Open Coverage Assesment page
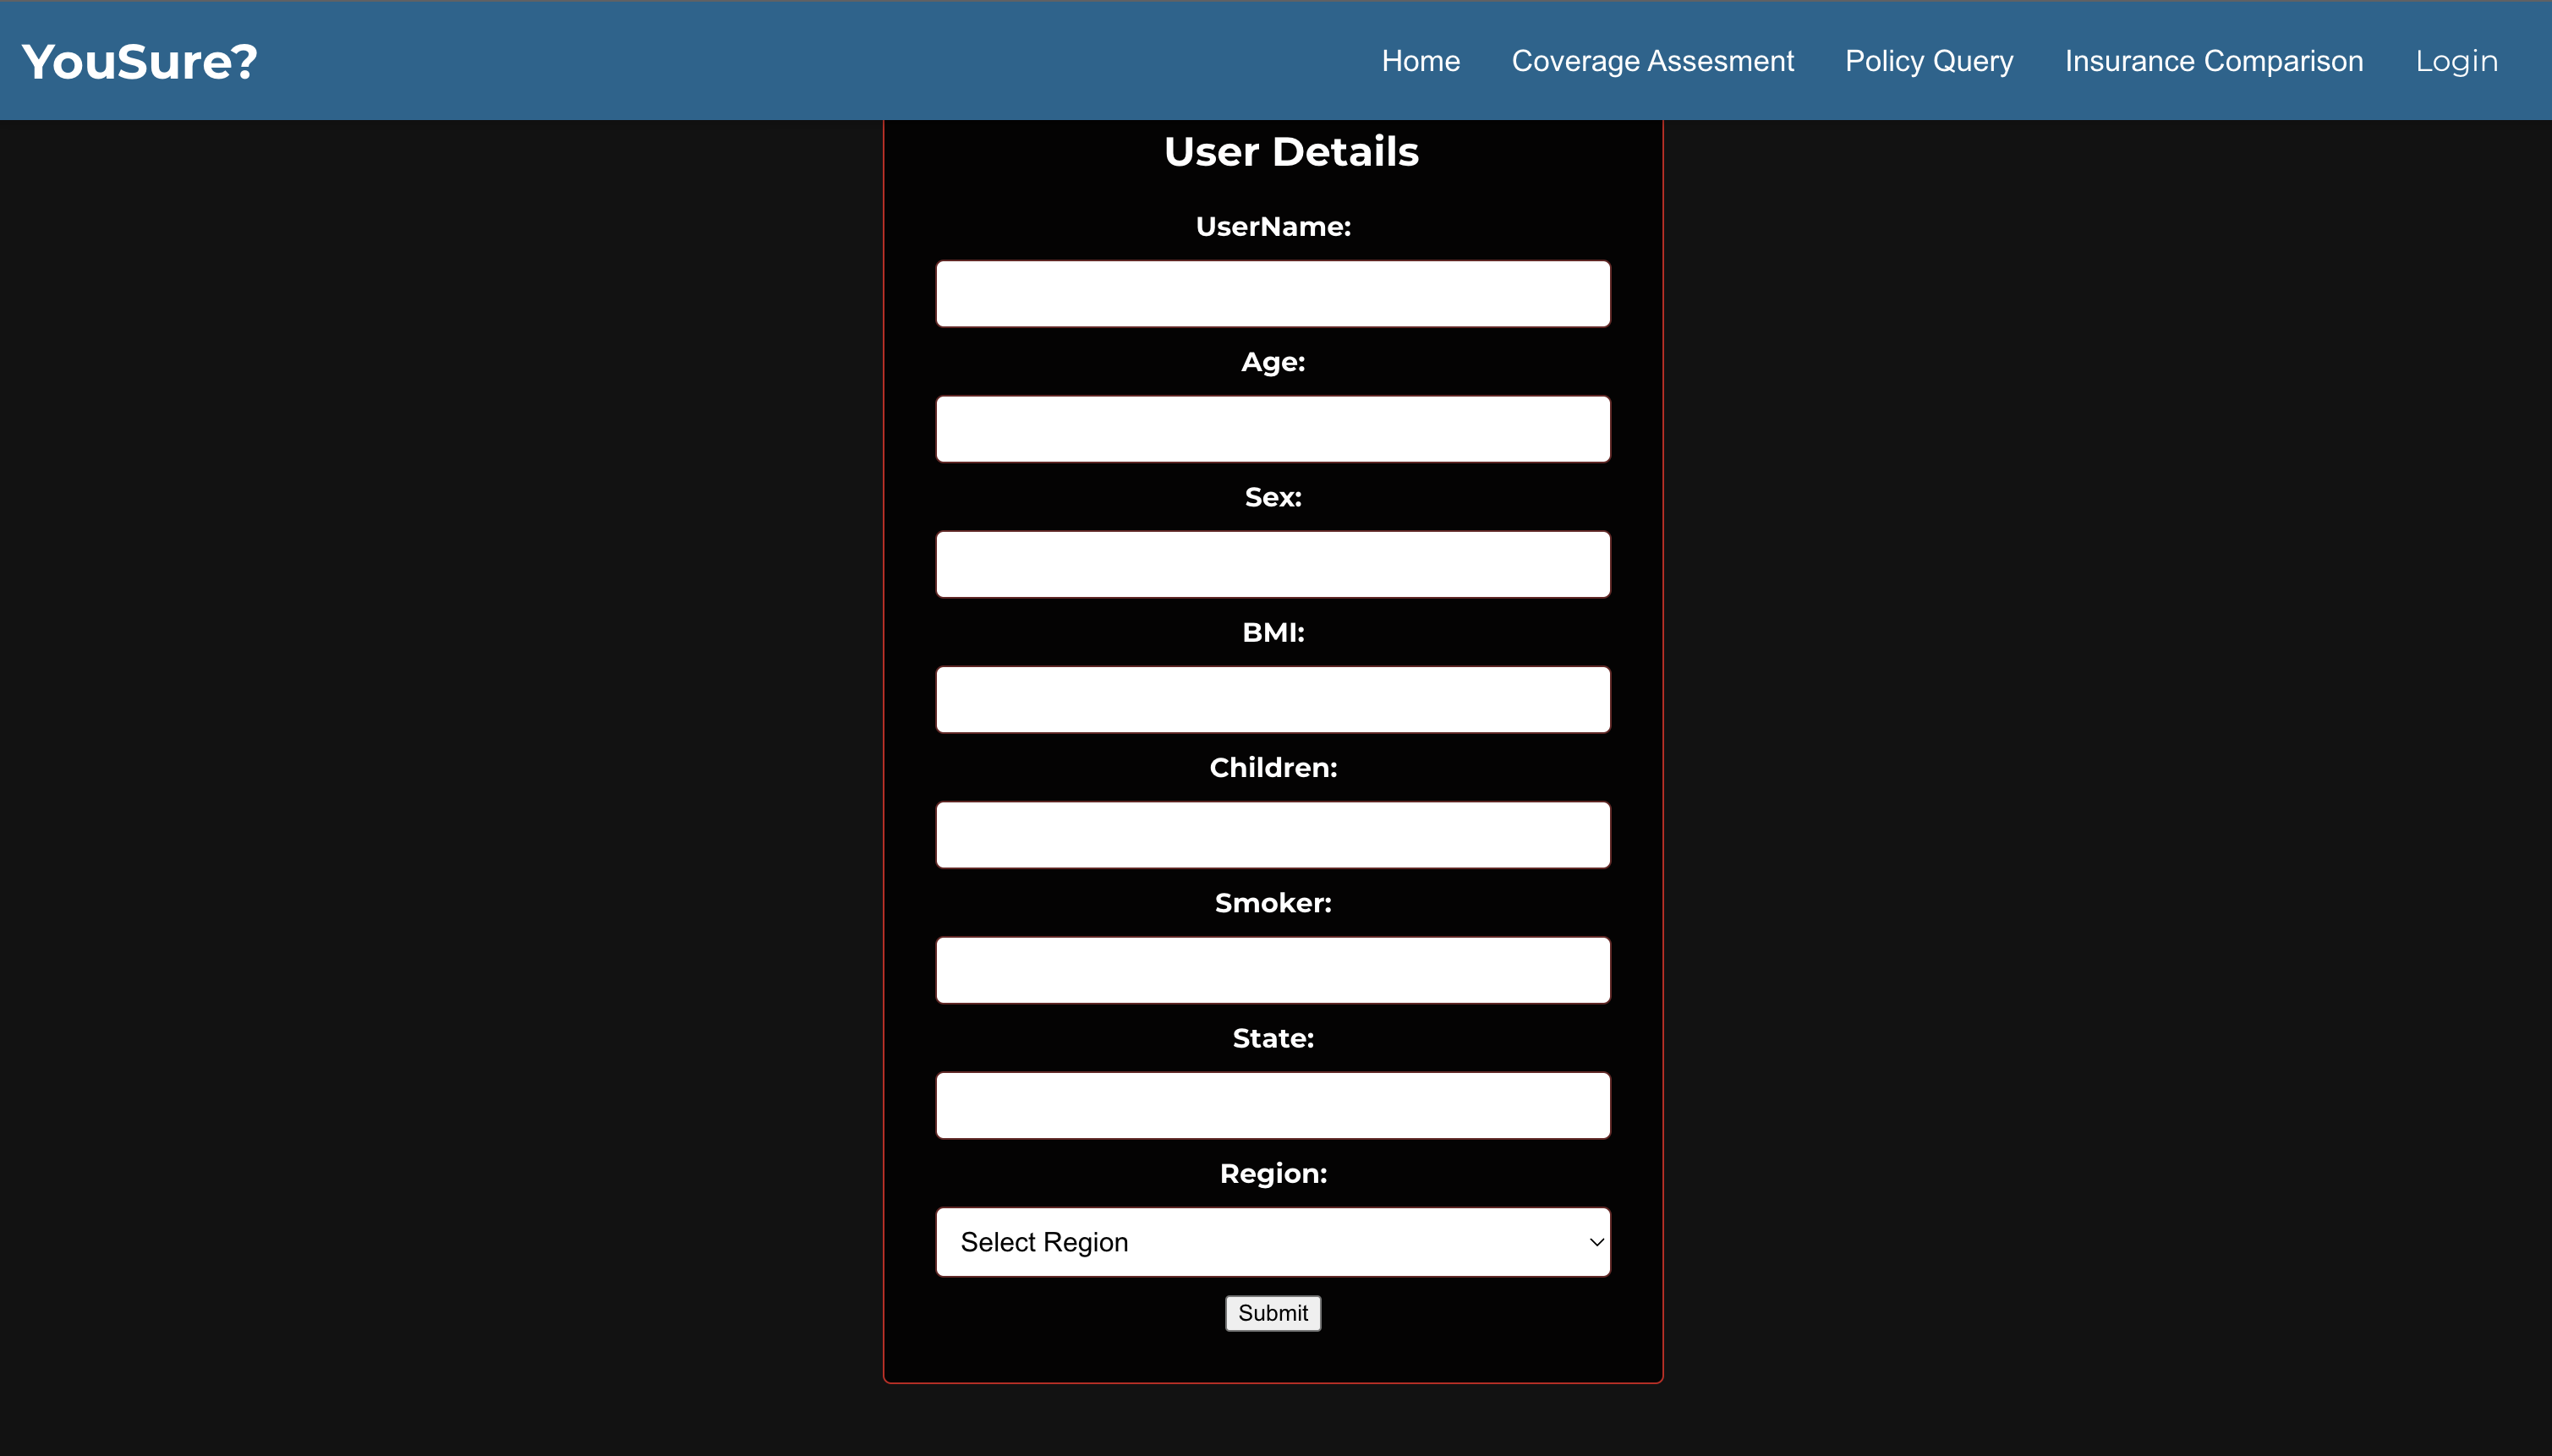The width and height of the screenshot is (2552, 1456). pyautogui.click(x=1652, y=61)
